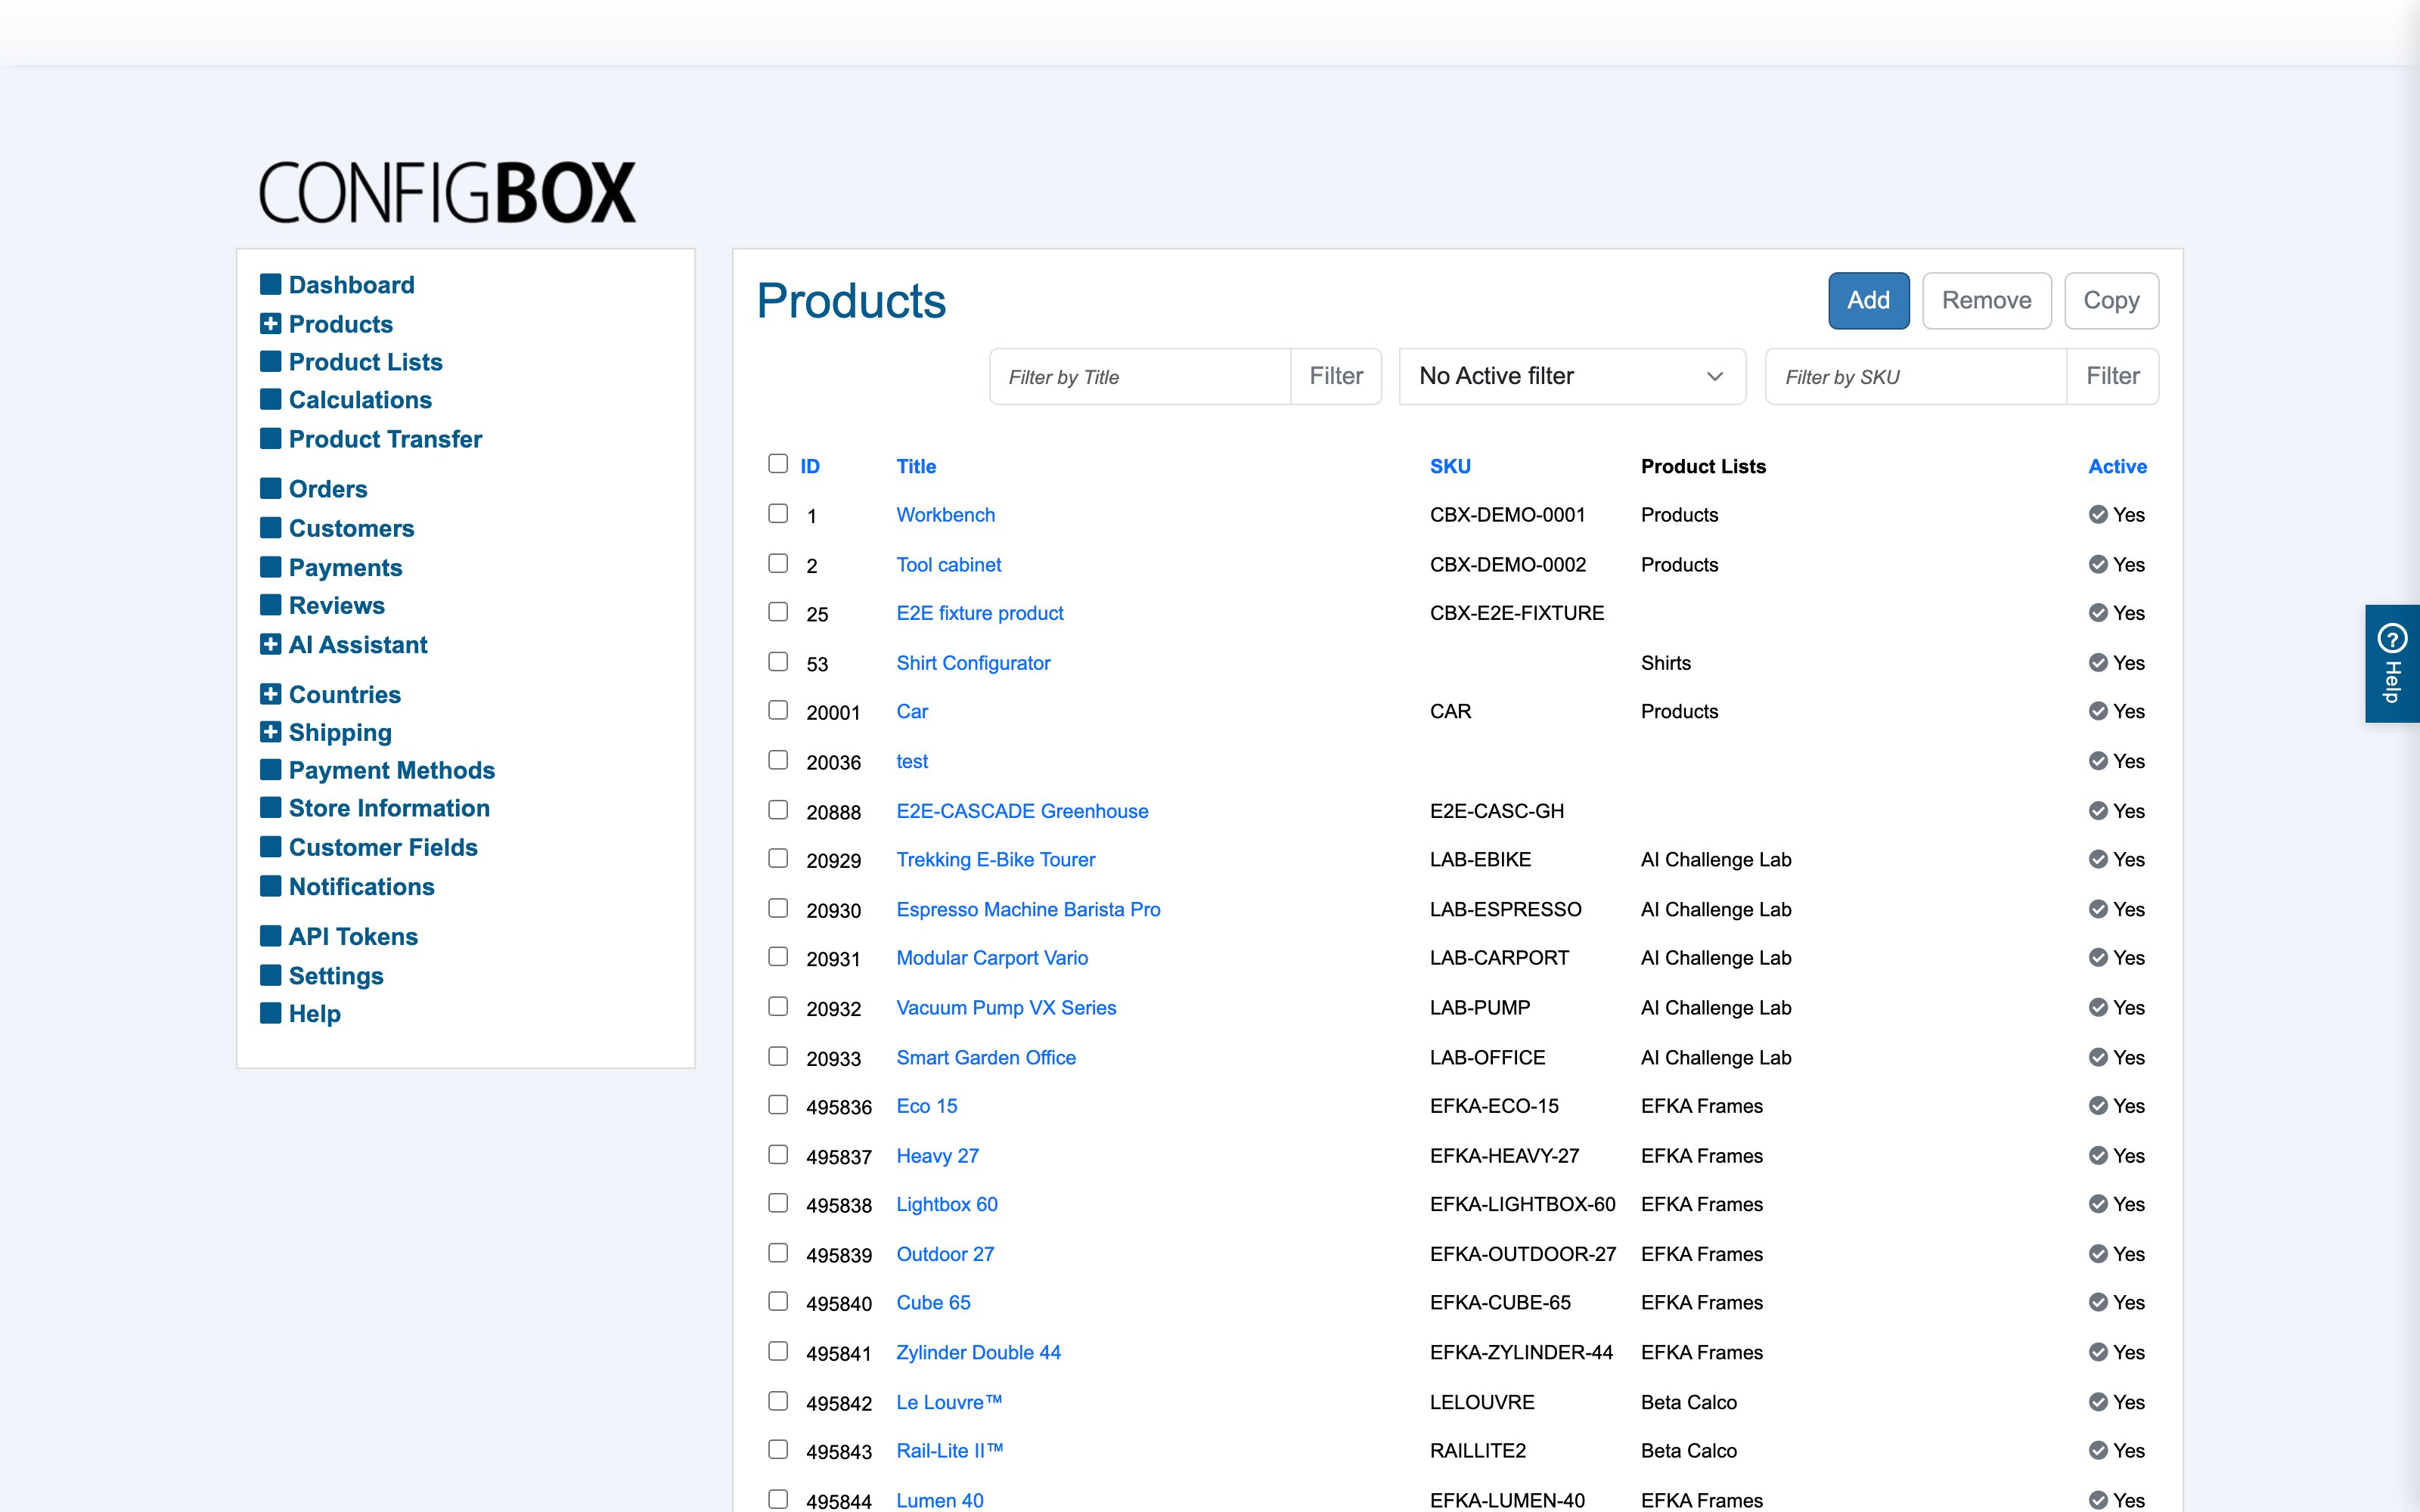Open API Tokens in the sidebar
2420x1512 pixels.
tap(353, 937)
